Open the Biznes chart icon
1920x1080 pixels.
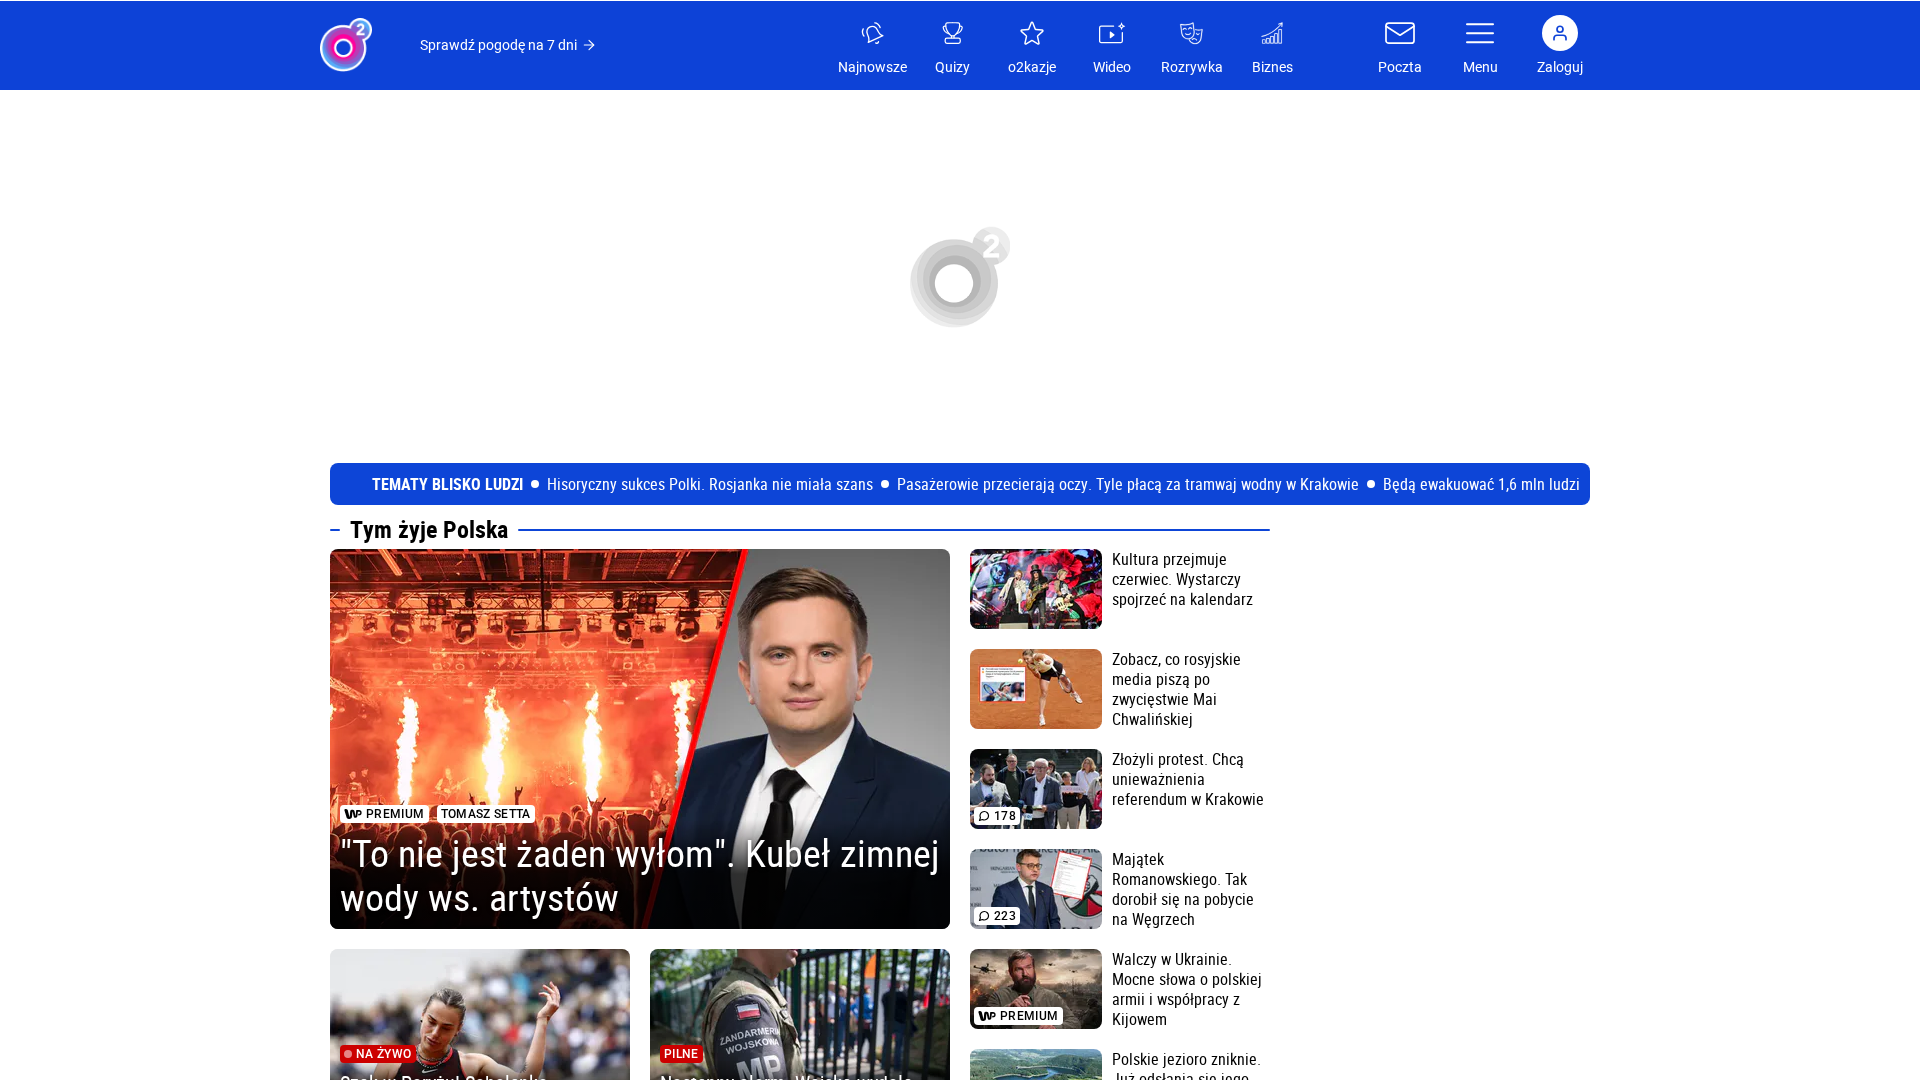pyautogui.click(x=1272, y=34)
